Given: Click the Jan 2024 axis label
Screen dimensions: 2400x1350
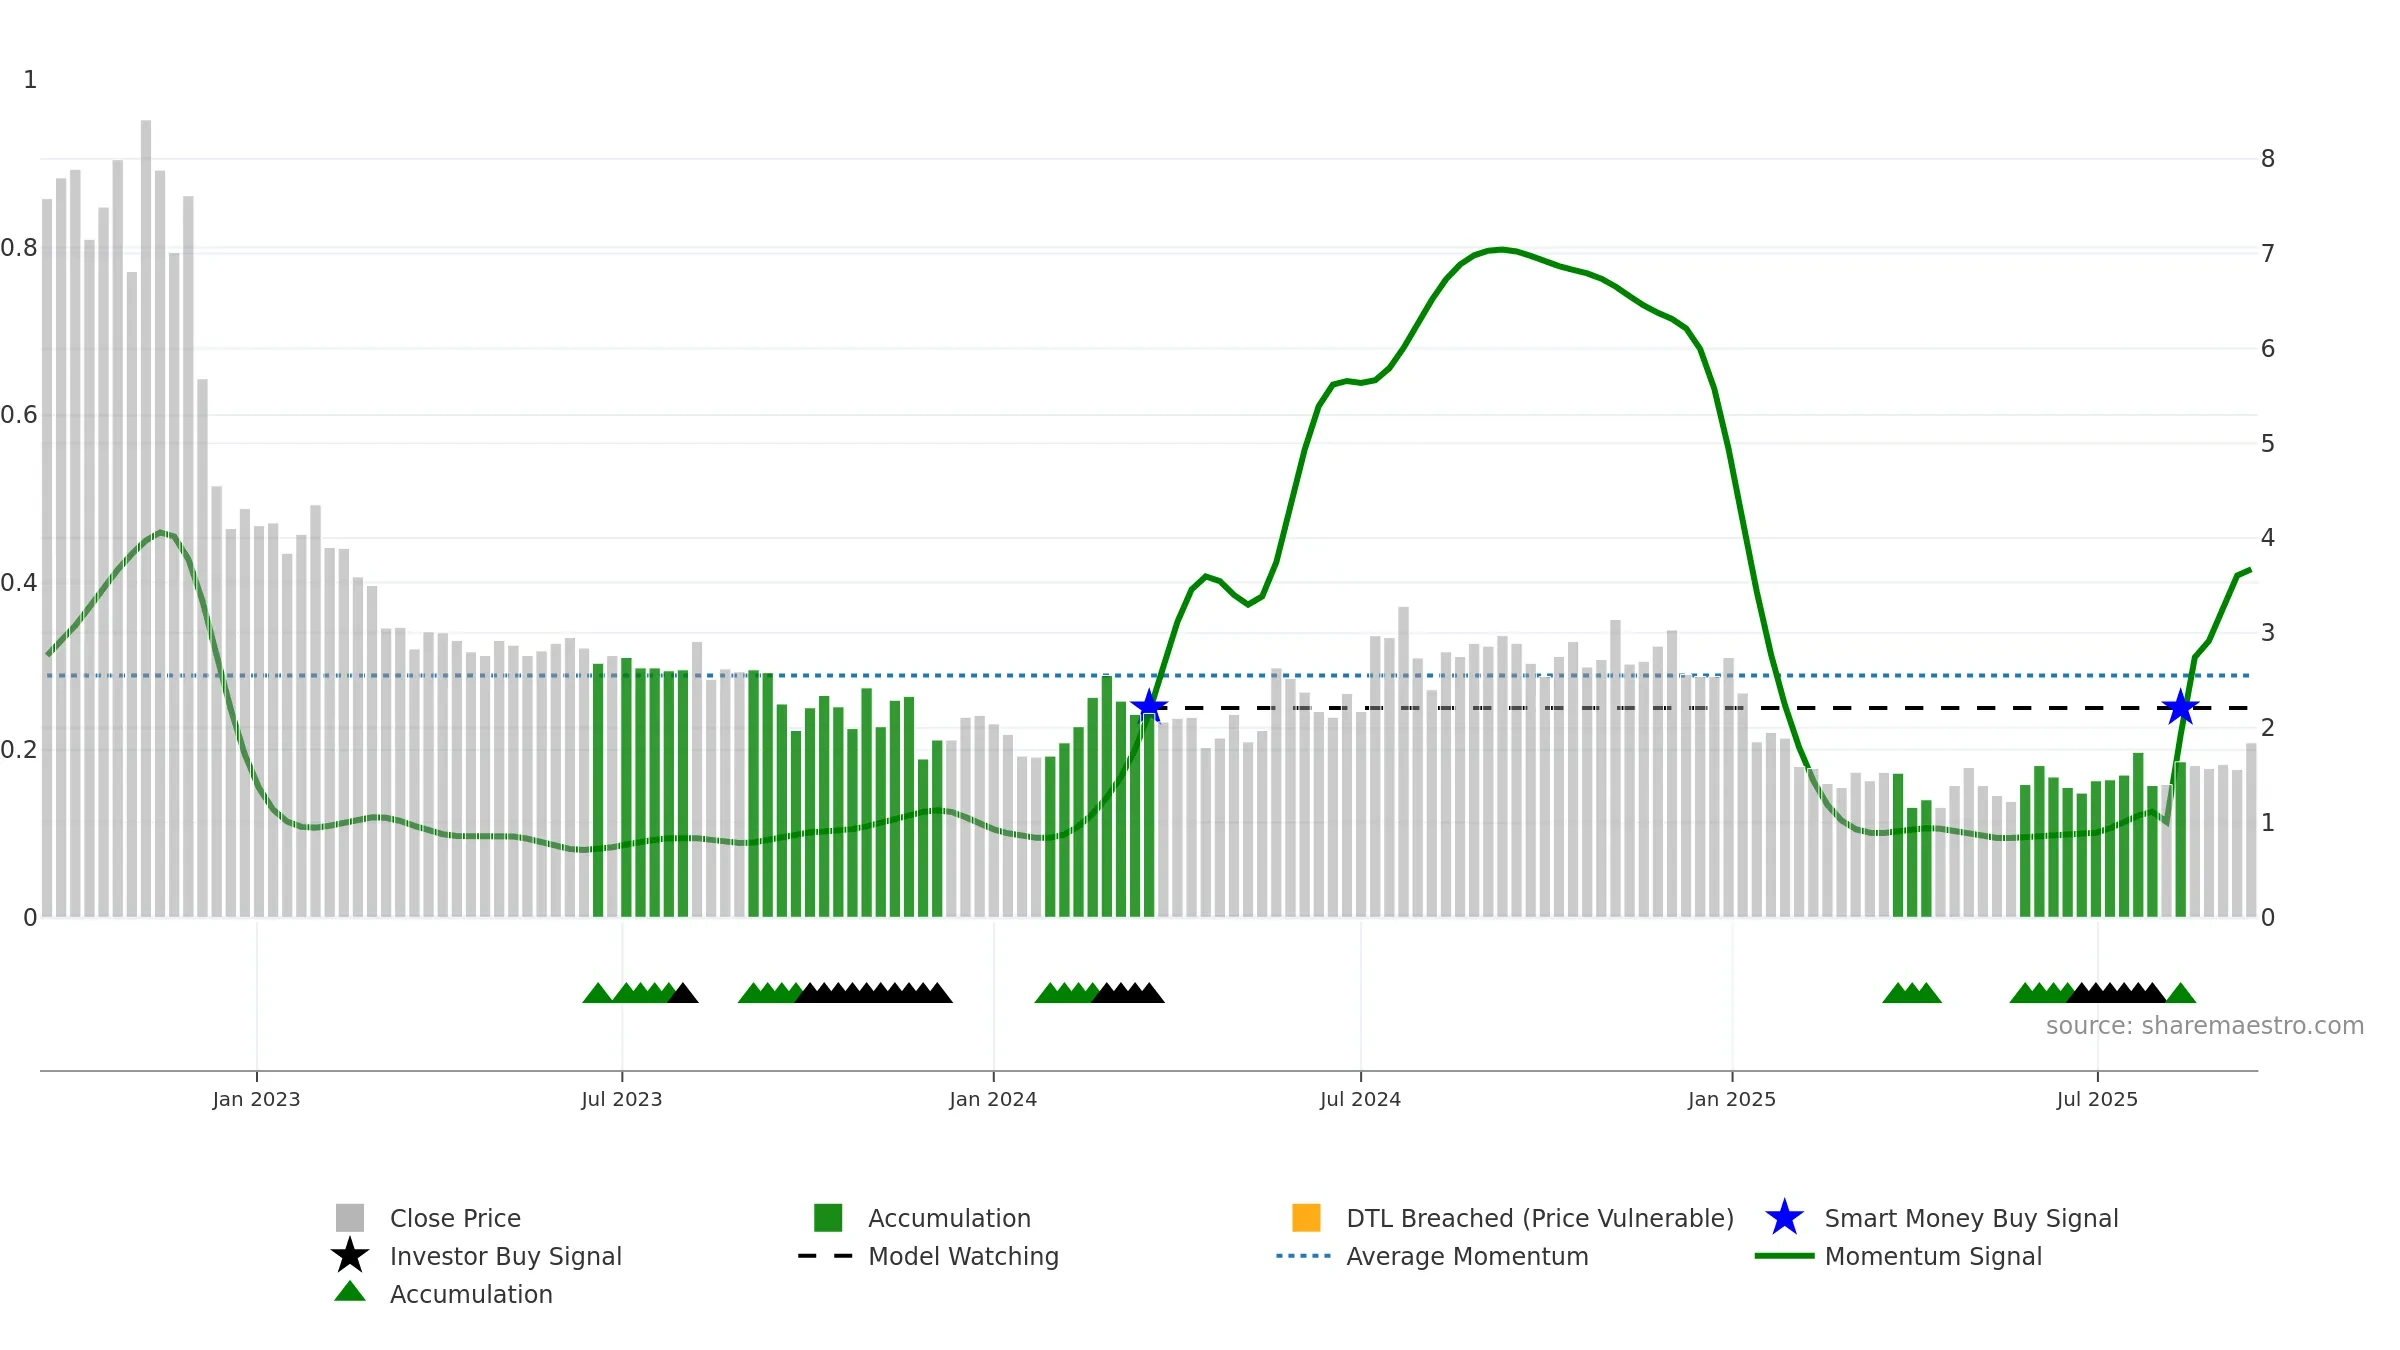Looking at the screenshot, I should coord(993,1099).
